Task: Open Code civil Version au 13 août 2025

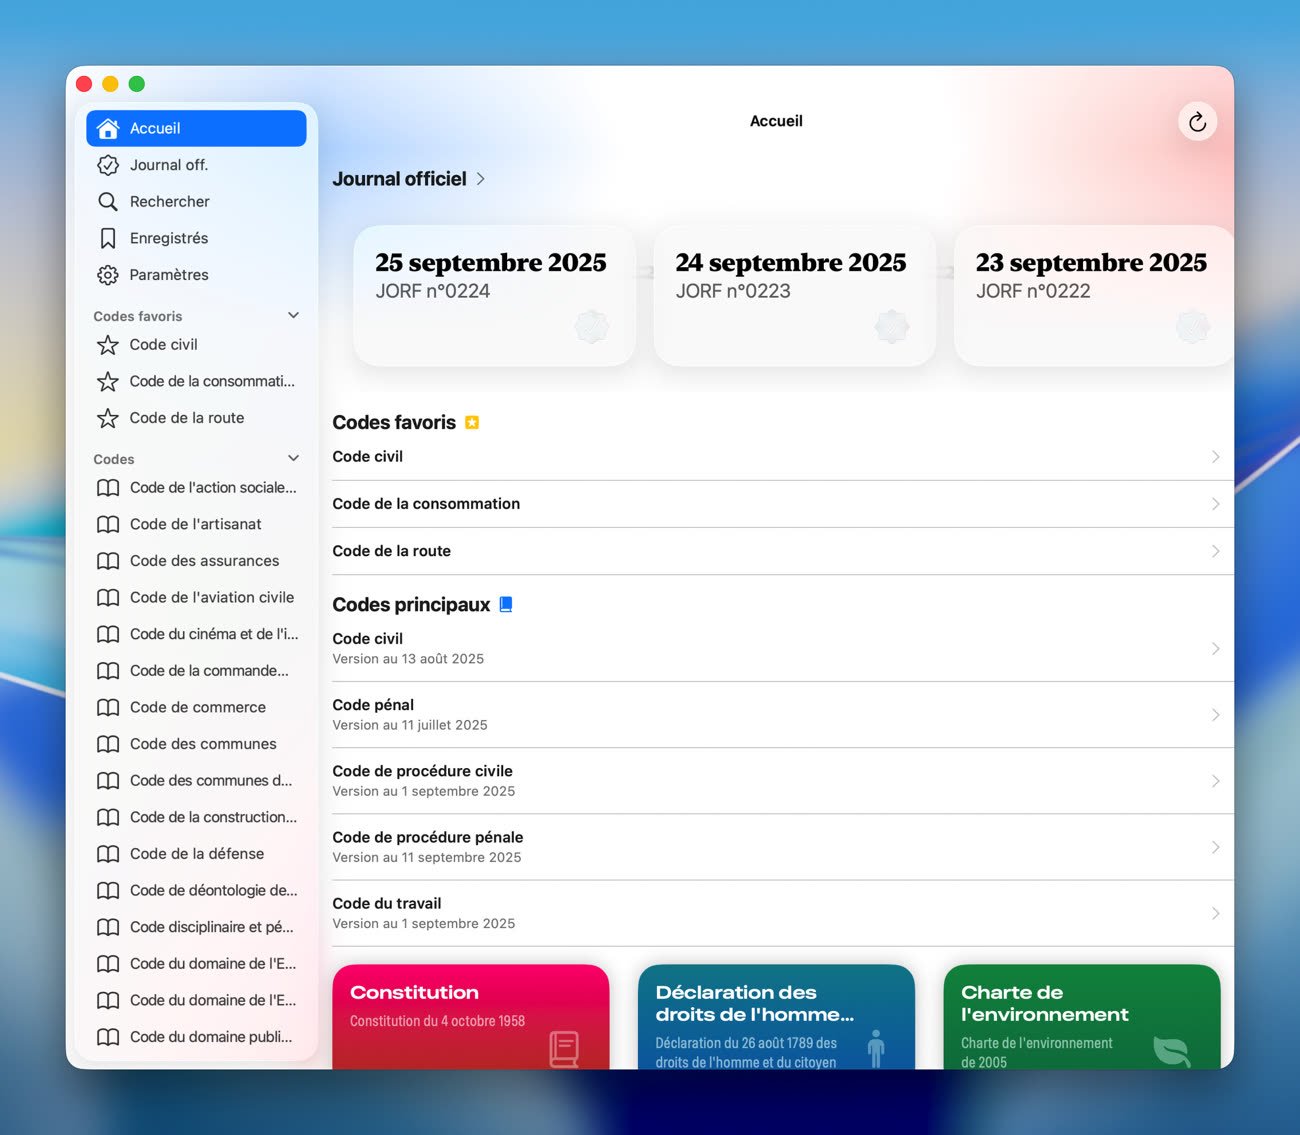Action: tap(782, 648)
